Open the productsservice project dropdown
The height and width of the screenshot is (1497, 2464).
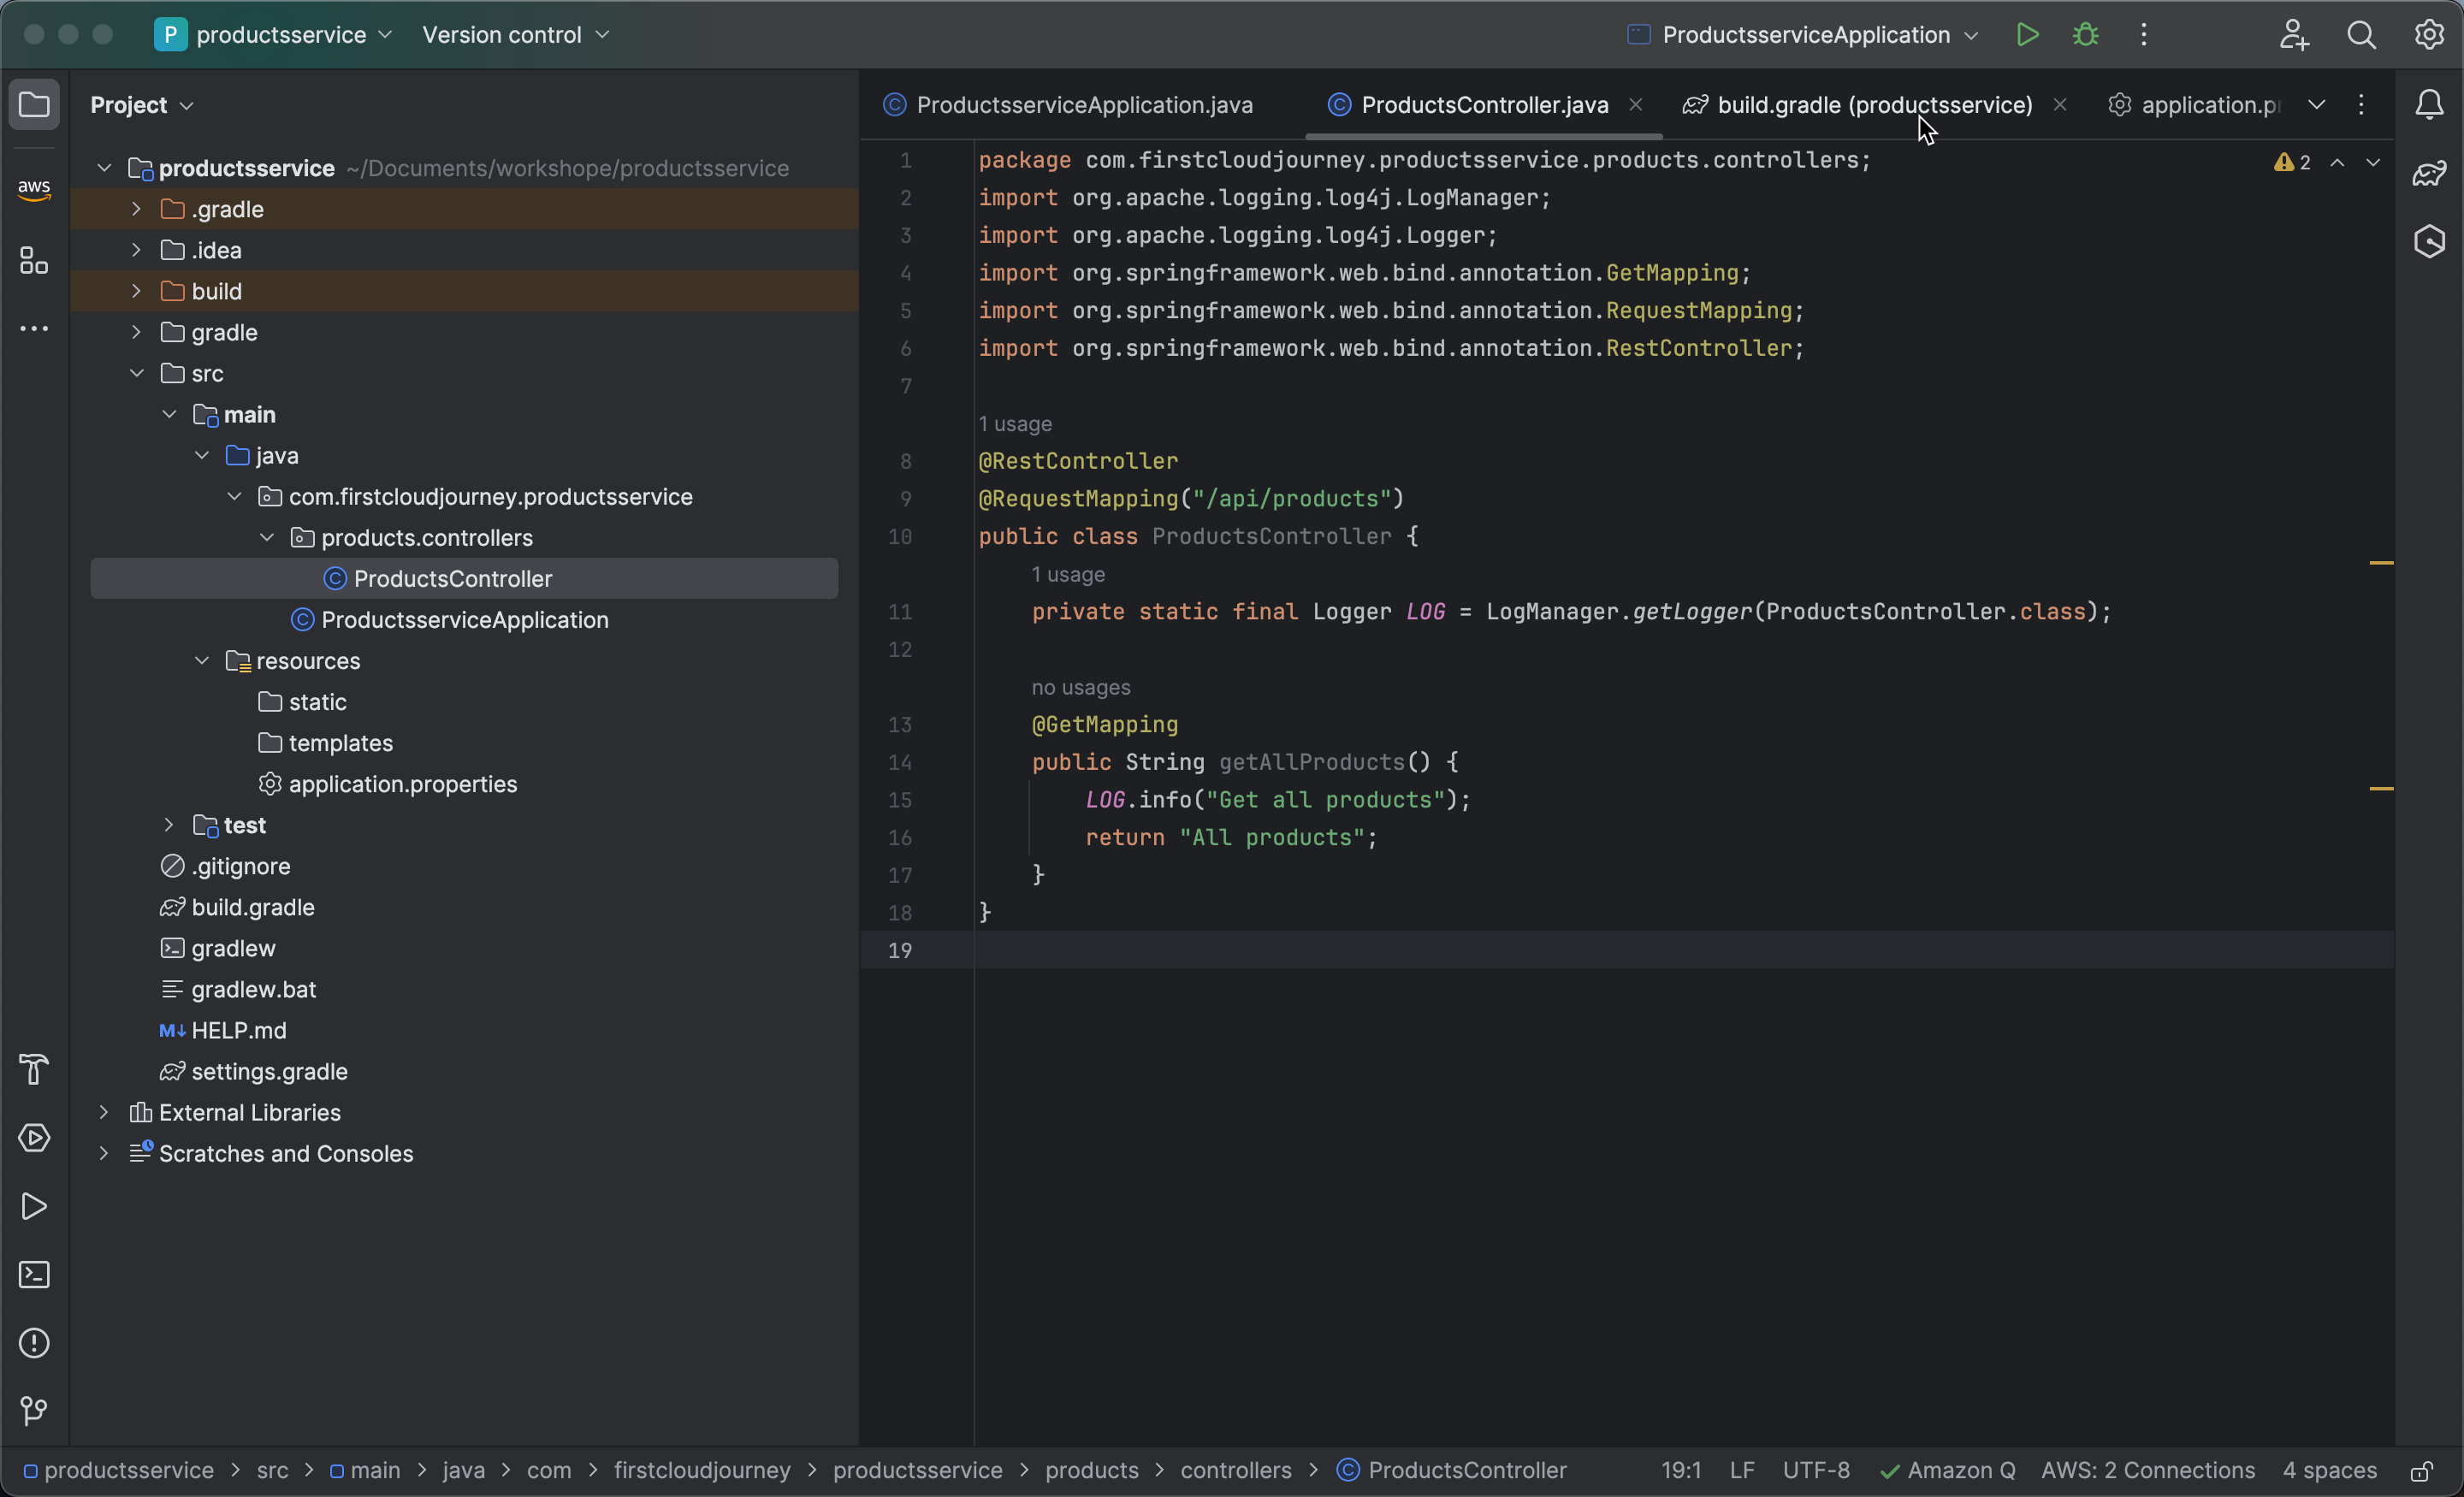coord(274,35)
